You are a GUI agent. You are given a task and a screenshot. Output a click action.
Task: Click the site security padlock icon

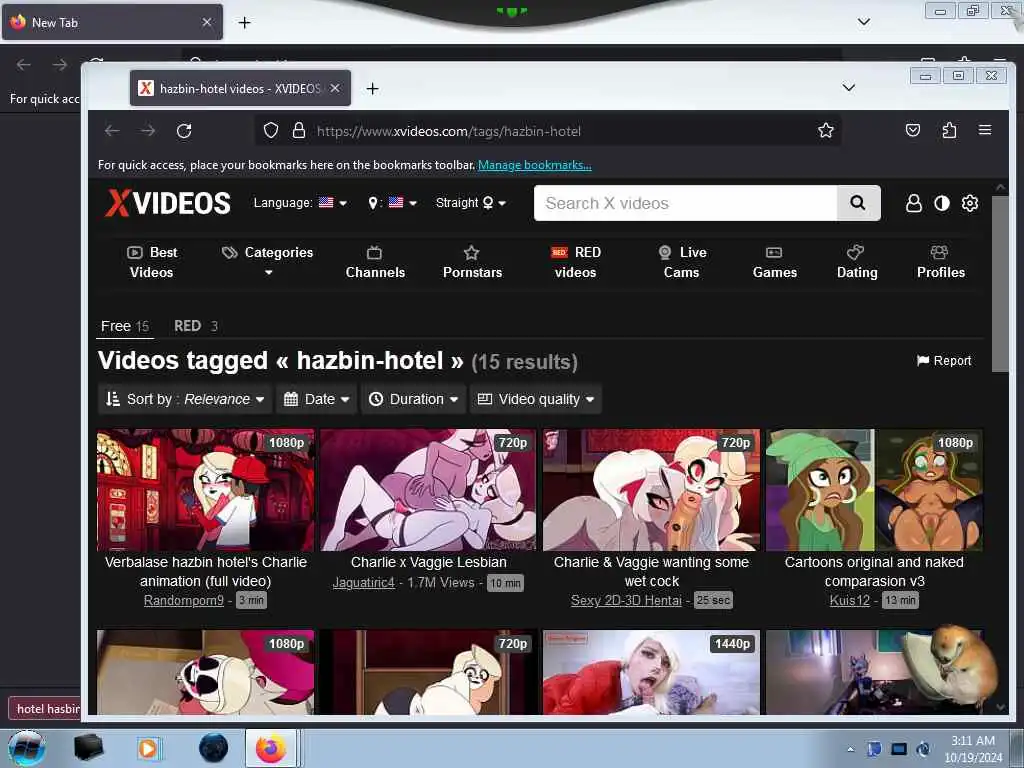[x=299, y=131]
